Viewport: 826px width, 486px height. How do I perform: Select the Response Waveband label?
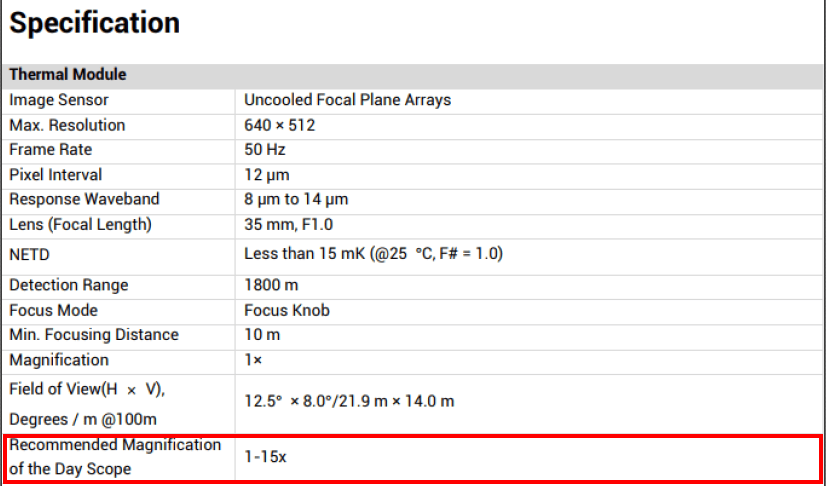[x=84, y=199]
